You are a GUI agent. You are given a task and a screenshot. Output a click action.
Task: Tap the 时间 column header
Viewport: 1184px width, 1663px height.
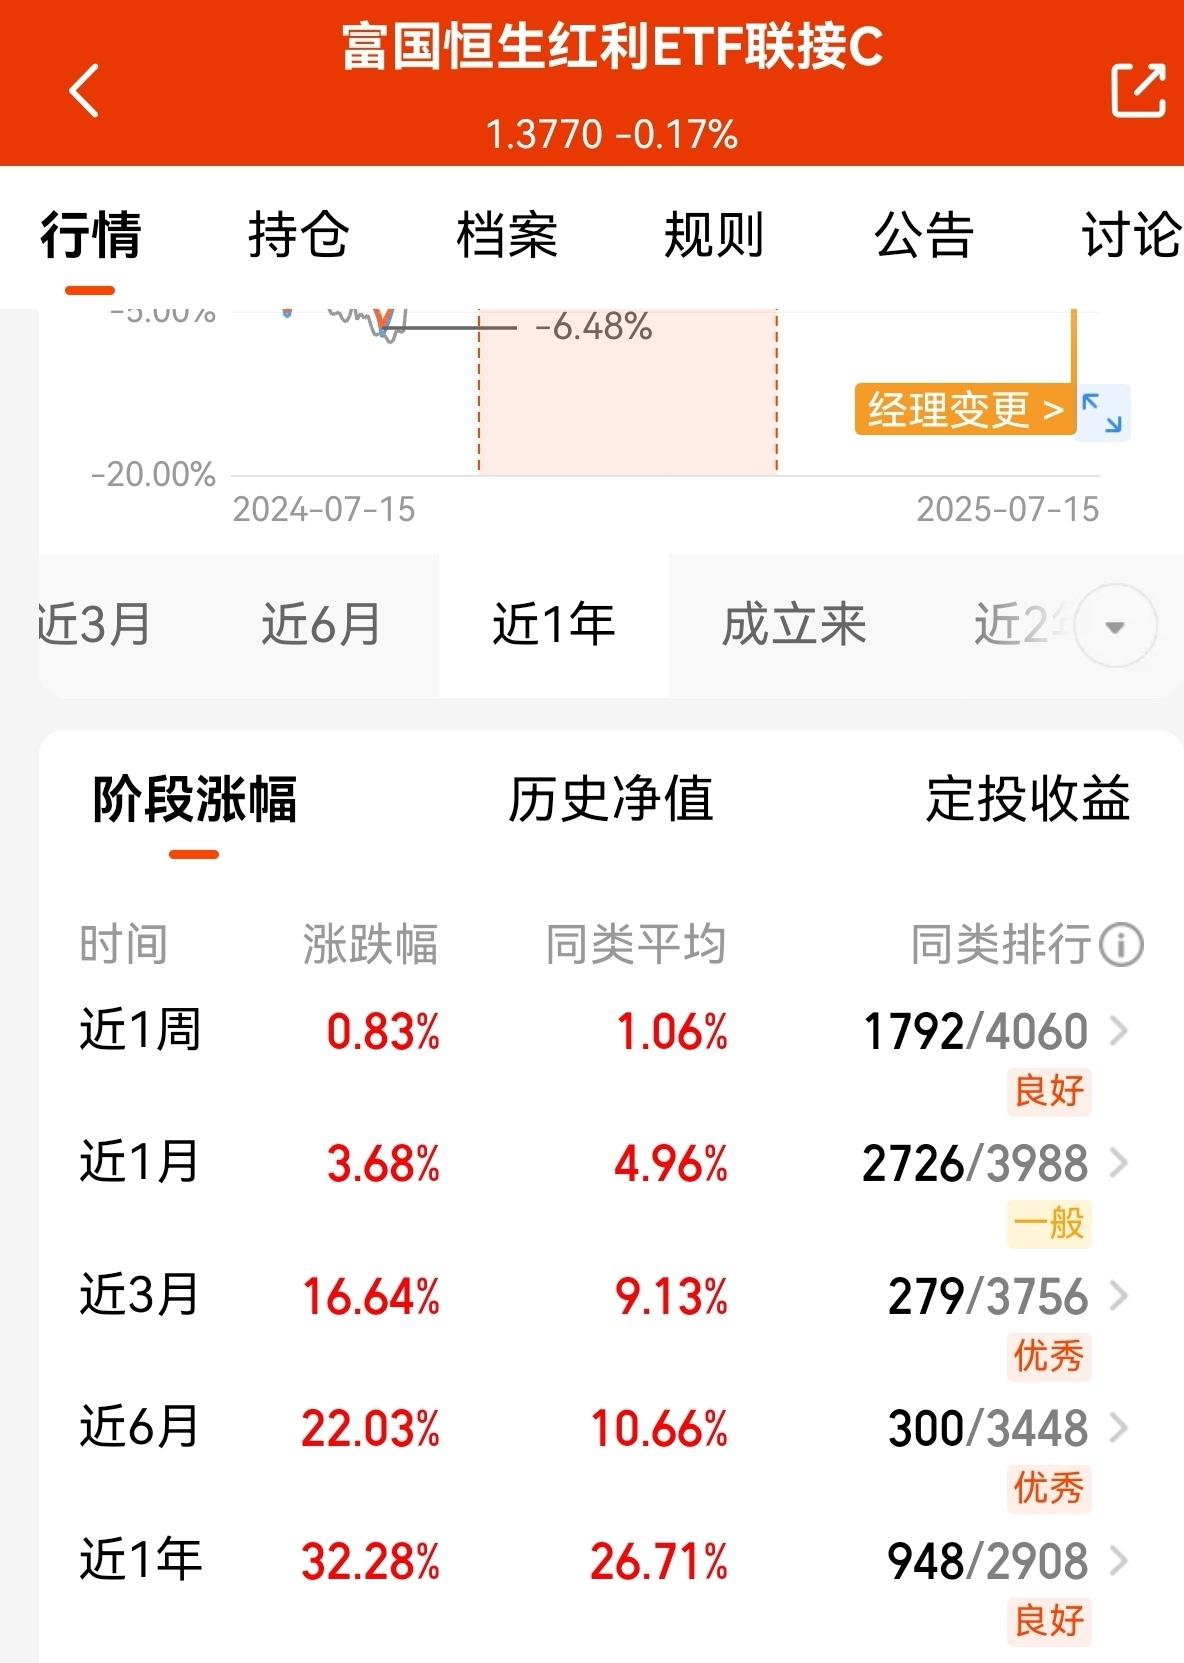(x=124, y=945)
